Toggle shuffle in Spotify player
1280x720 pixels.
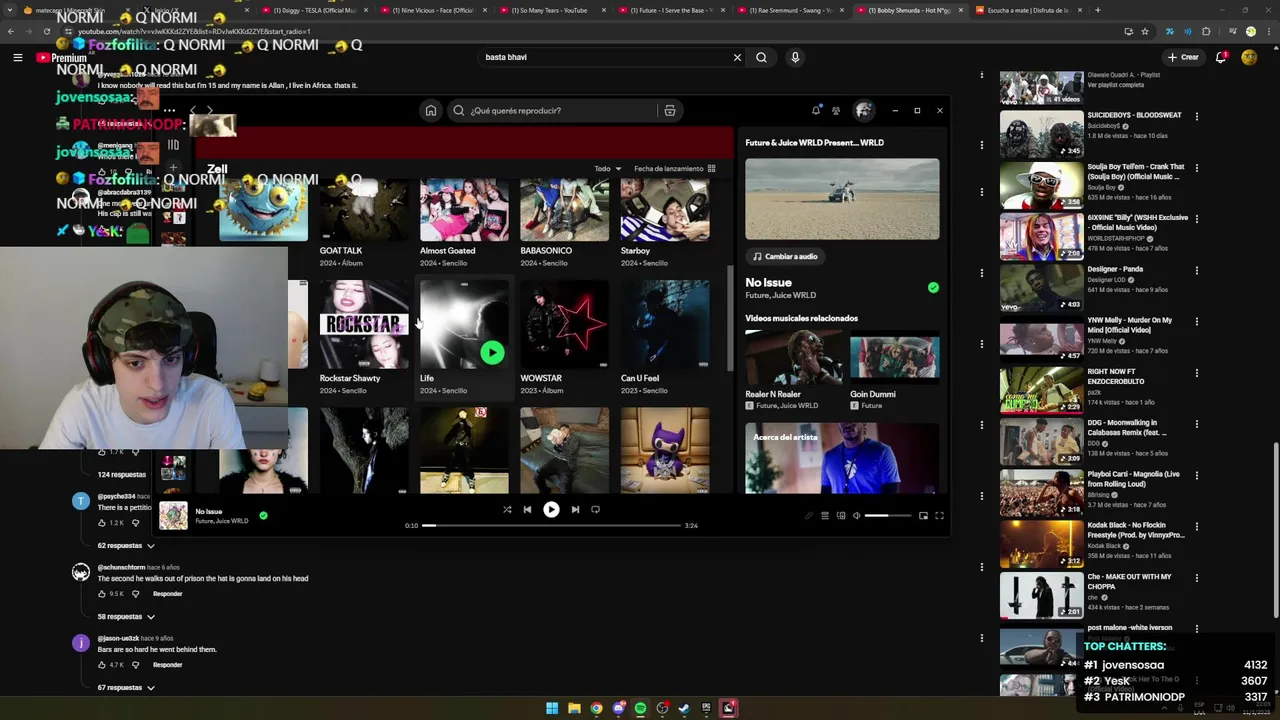(x=507, y=510)
